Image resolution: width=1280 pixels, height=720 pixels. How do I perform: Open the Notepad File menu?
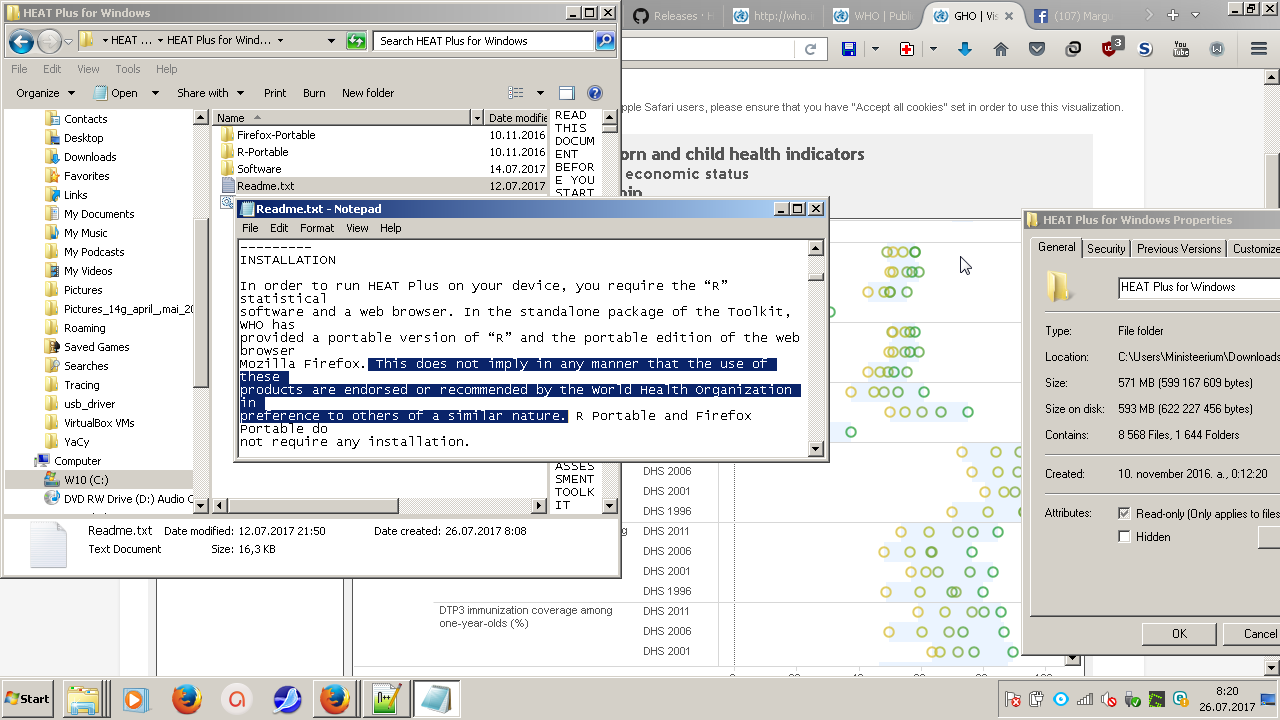[x=250, y=228]
